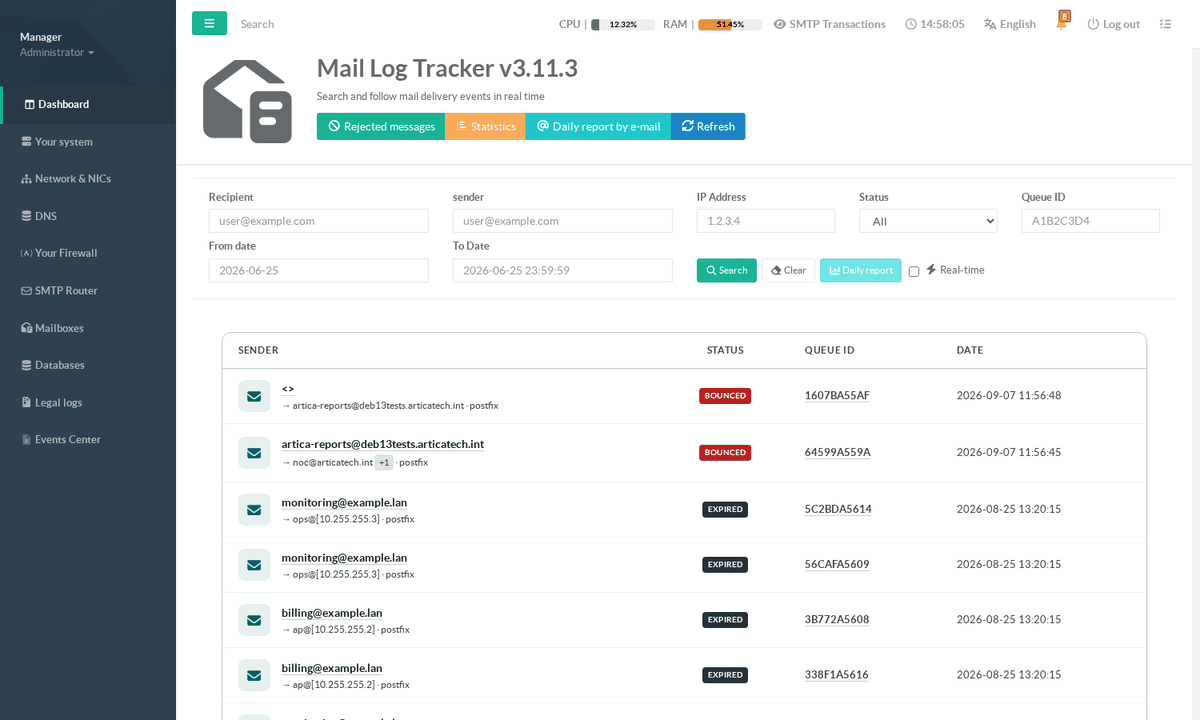The image size is (1200, 720).
Task: Click EXPIRED badge for queue 5C2BDA5614
Action: [725, 509]
